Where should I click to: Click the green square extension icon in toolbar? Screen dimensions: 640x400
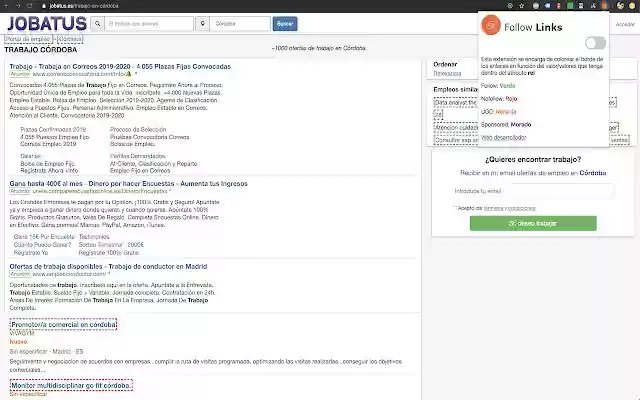tap(570, 6)
